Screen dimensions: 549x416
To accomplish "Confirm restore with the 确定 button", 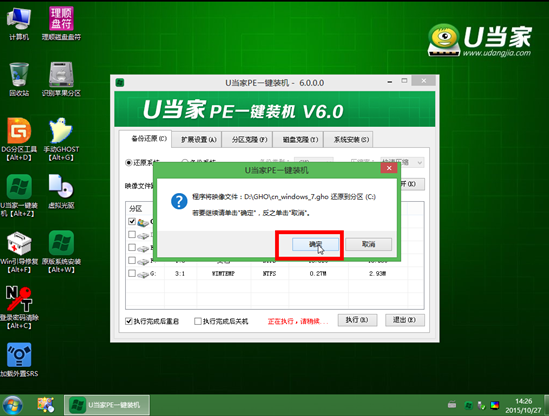I will (x=315, y=244).
